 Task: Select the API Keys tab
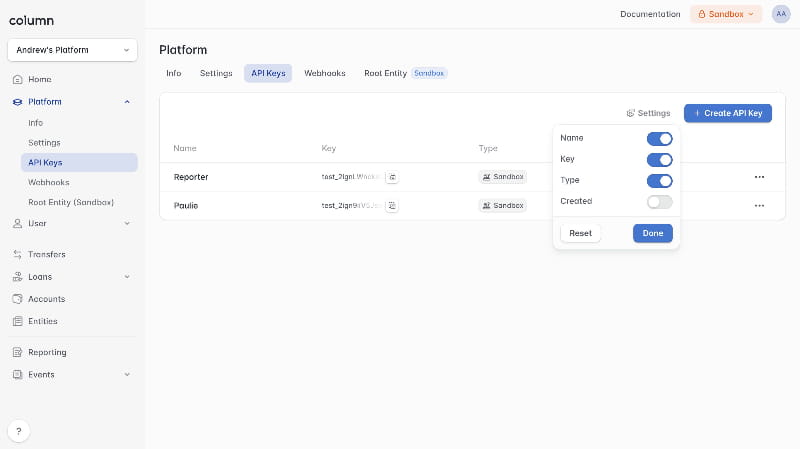click(268, 73)
